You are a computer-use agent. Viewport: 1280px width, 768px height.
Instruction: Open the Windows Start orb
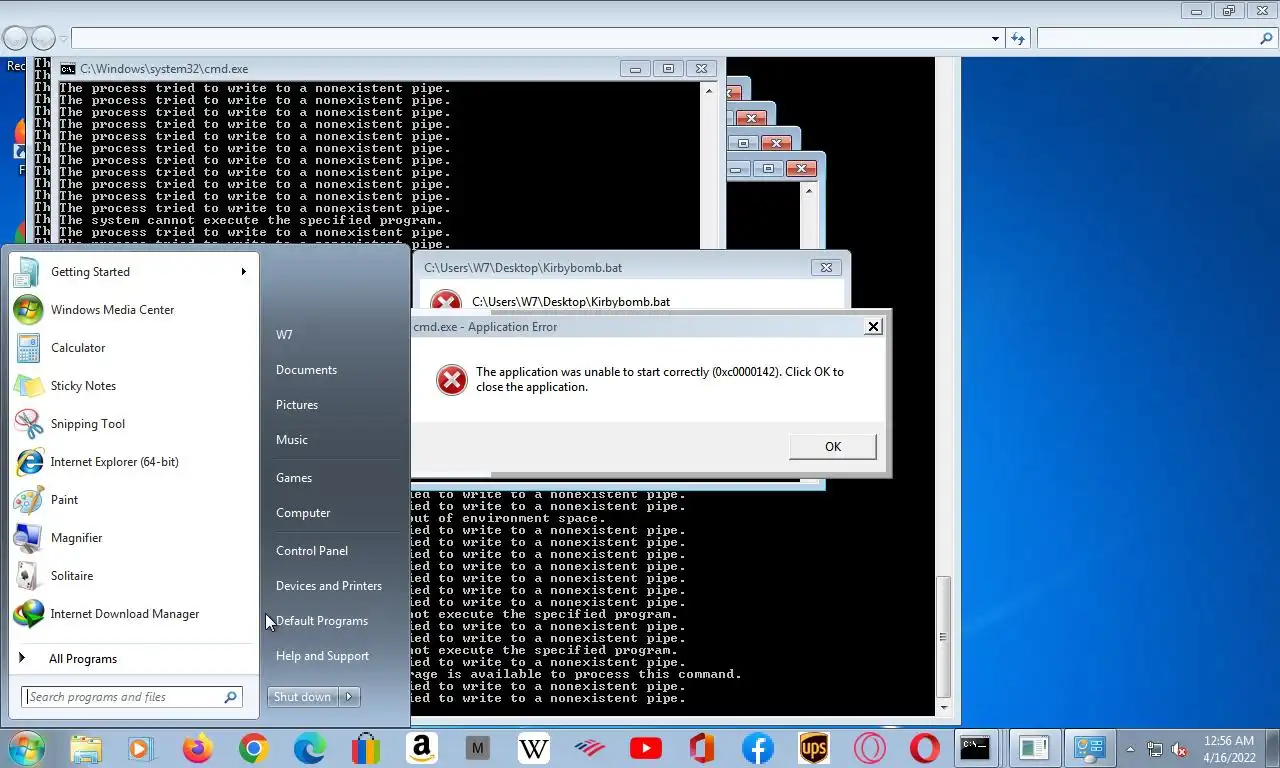26,748
